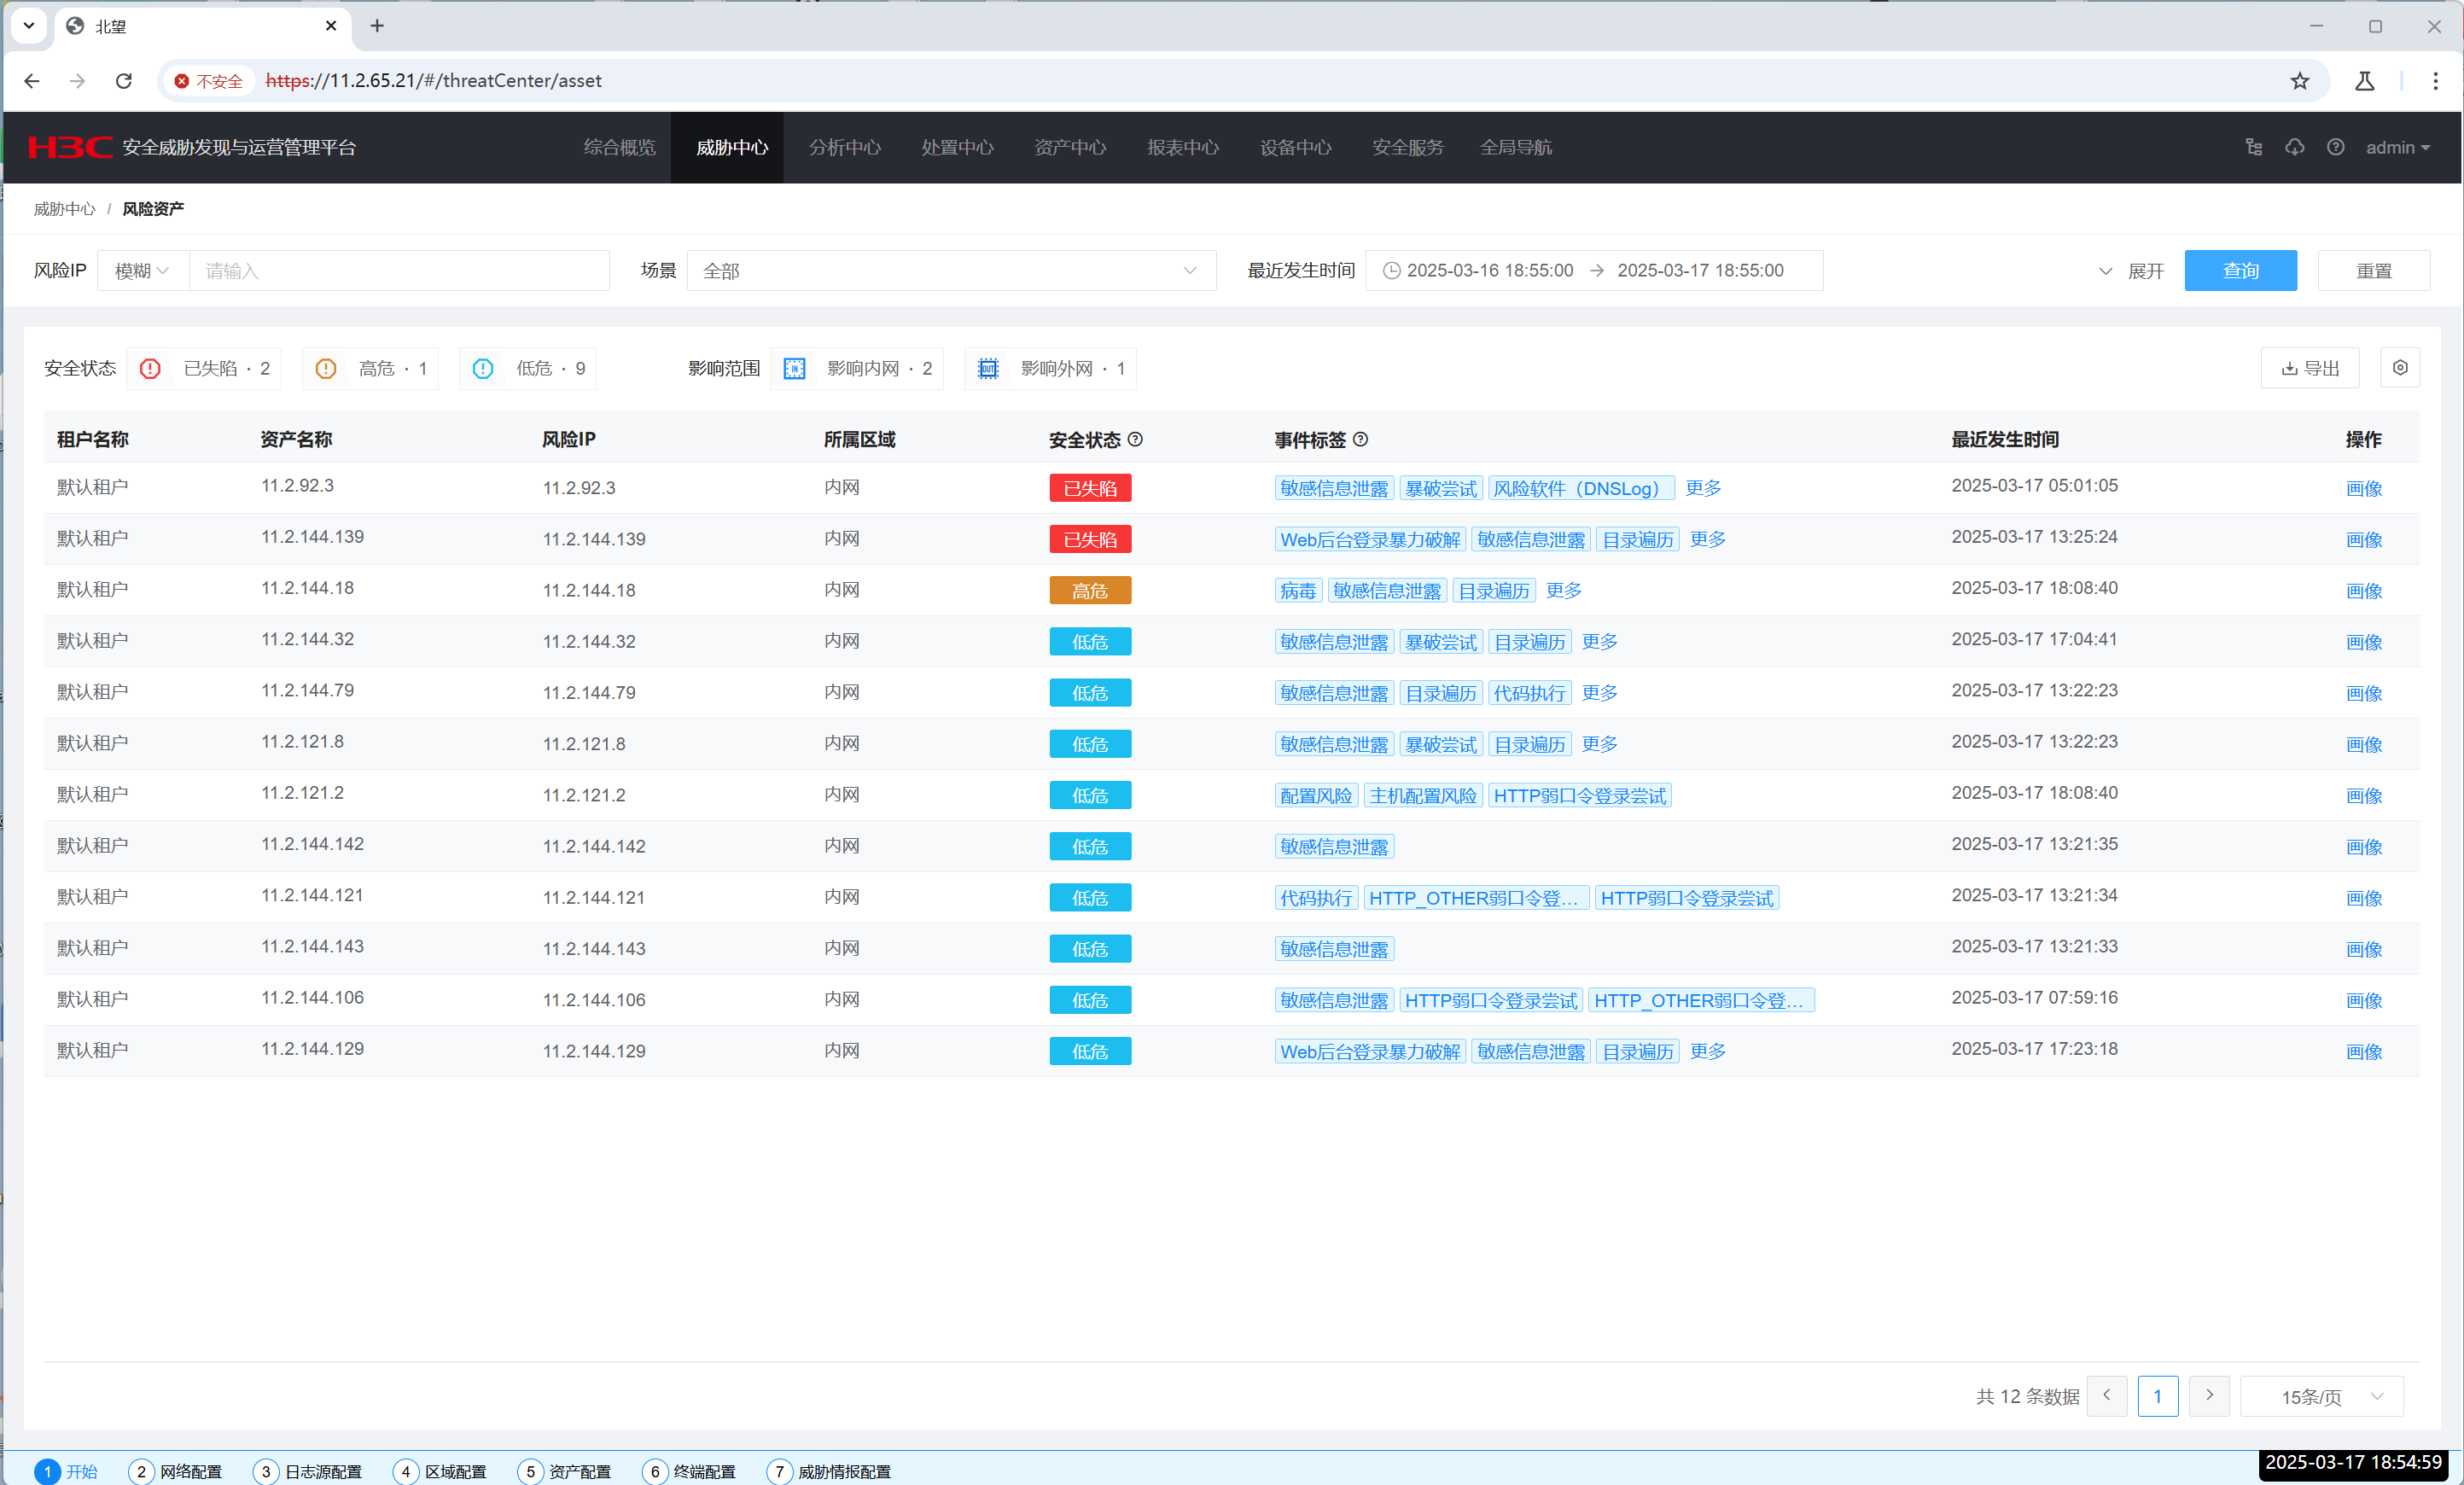The height and width of the screenshot is (1485, 2464).
Task: Filter by 影响内网 scope
Action: [857, 368]
